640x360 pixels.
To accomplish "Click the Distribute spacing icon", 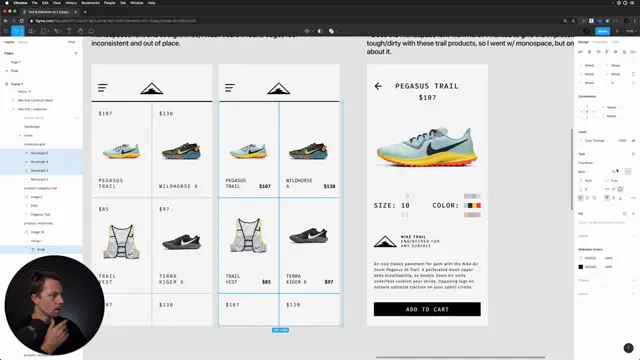I will point(633,52).
